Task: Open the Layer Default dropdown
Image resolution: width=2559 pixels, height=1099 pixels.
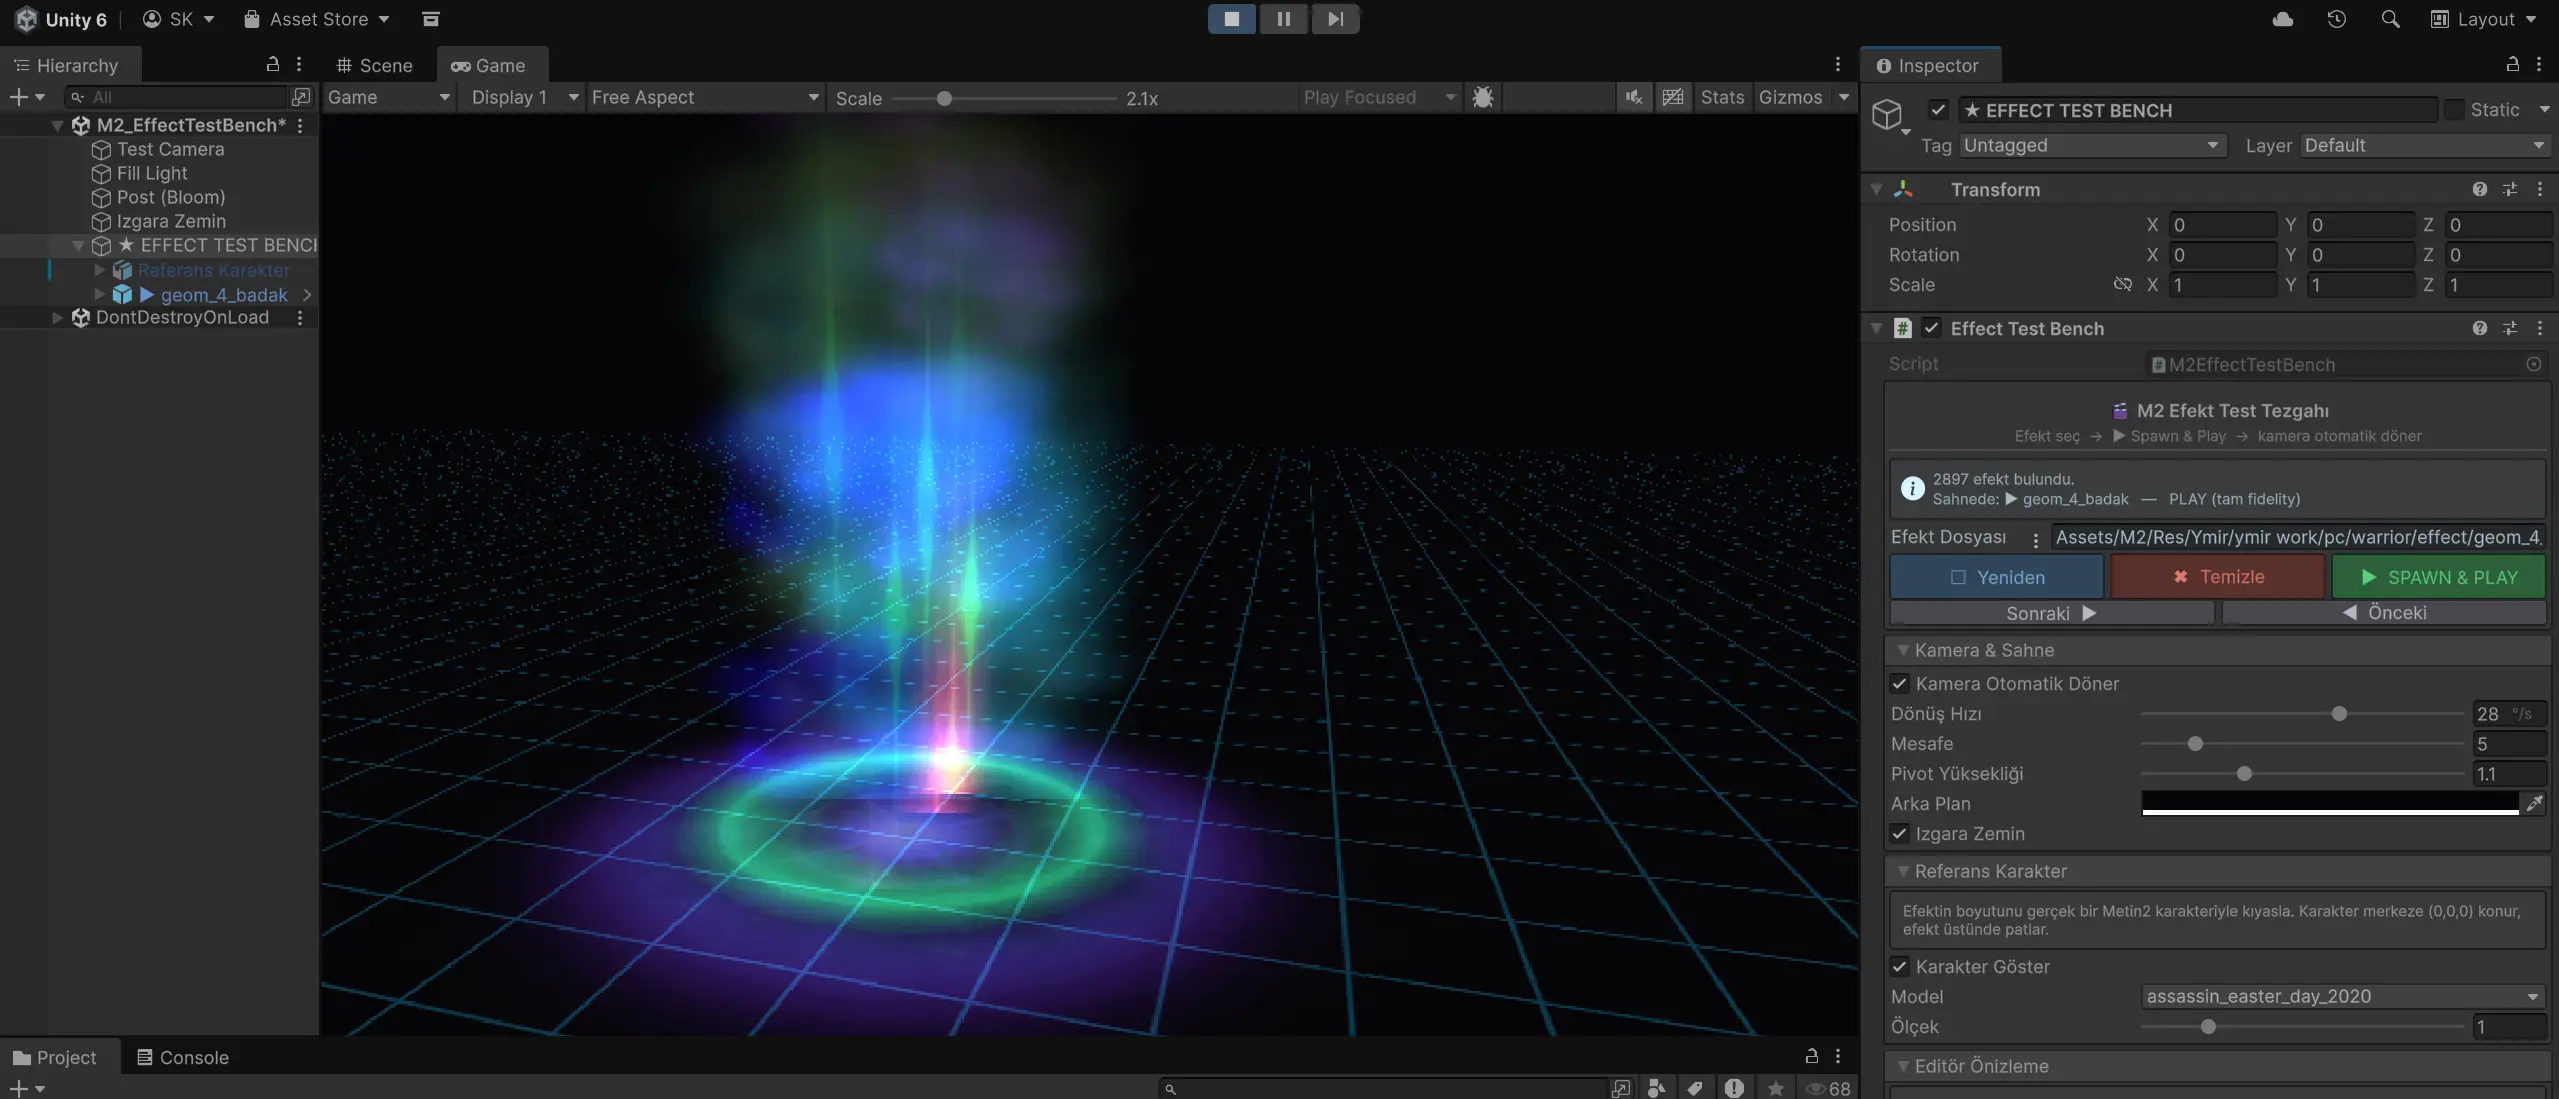Action: 2425,145
